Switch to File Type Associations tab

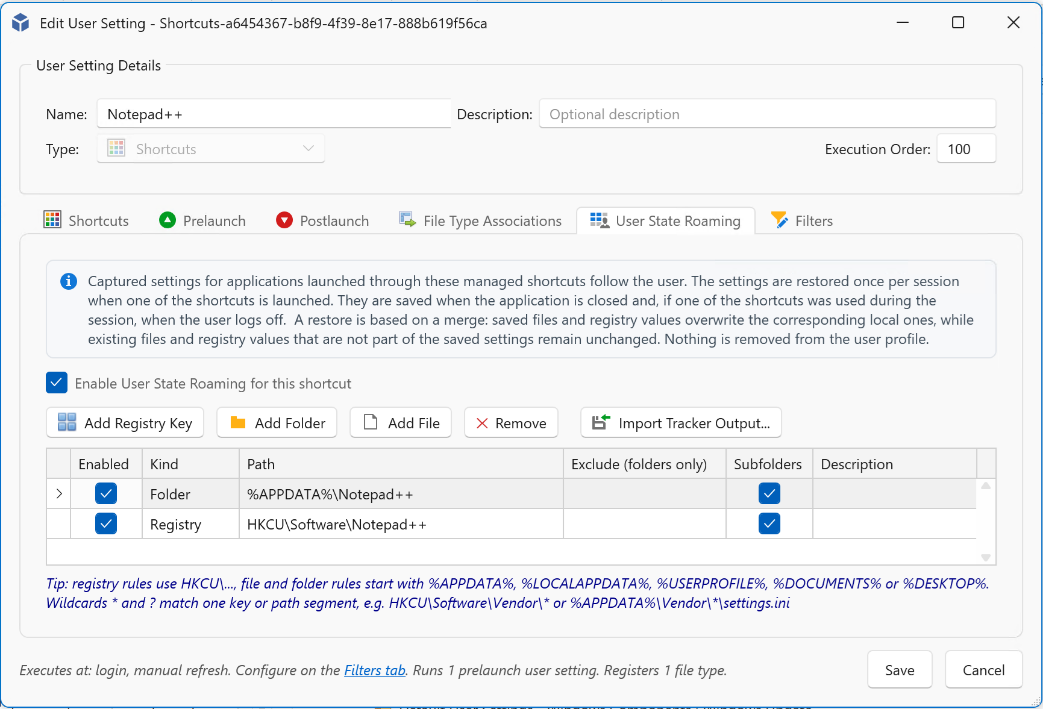480,220
